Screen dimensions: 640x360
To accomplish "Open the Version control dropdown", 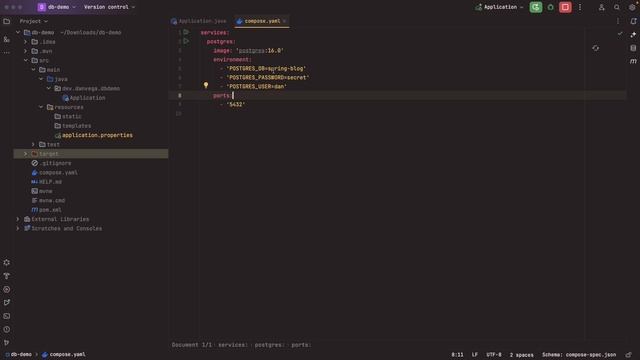I will [109, 7].
